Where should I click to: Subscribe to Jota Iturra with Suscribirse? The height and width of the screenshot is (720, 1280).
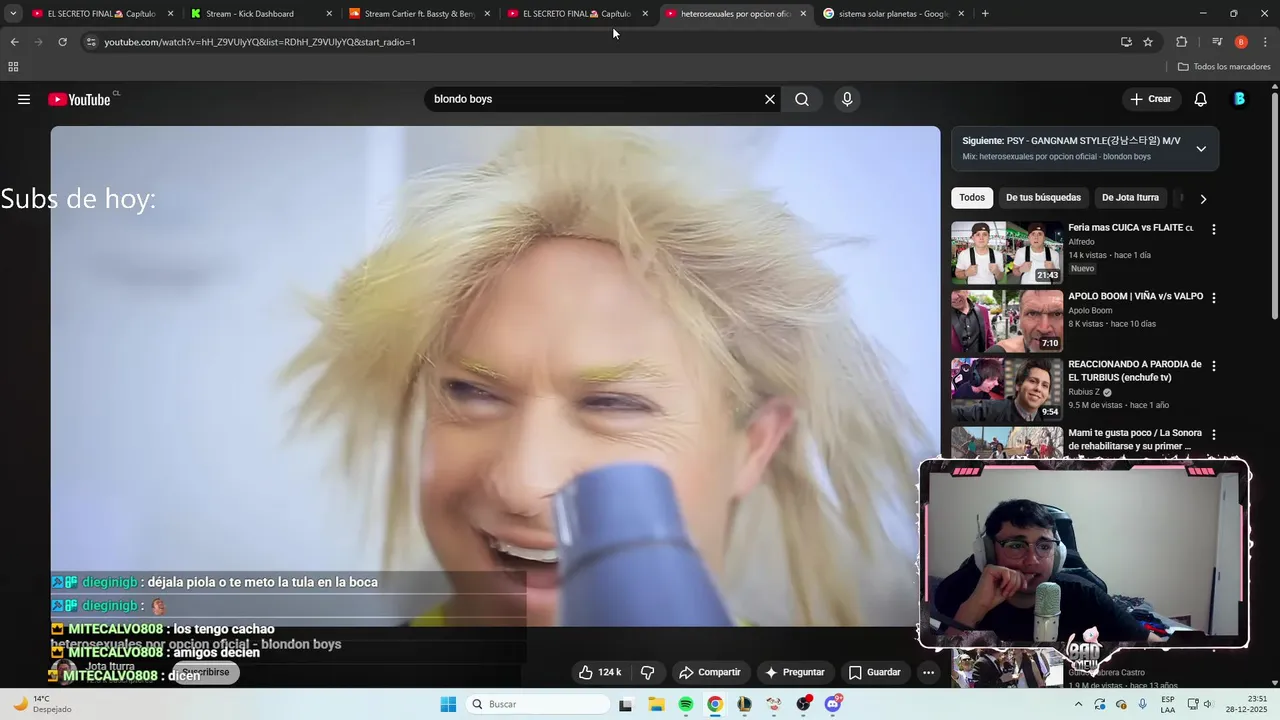point(206,672)
